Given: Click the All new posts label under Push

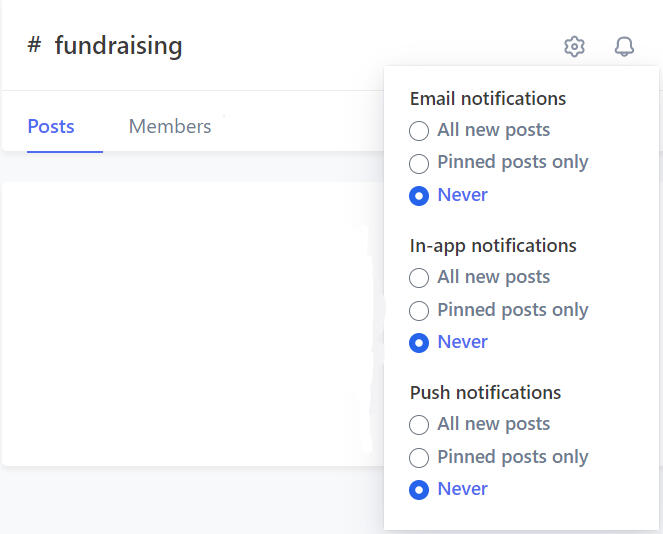Looking at the screenshot, I should pyautogui.click(x=494, y=424).
